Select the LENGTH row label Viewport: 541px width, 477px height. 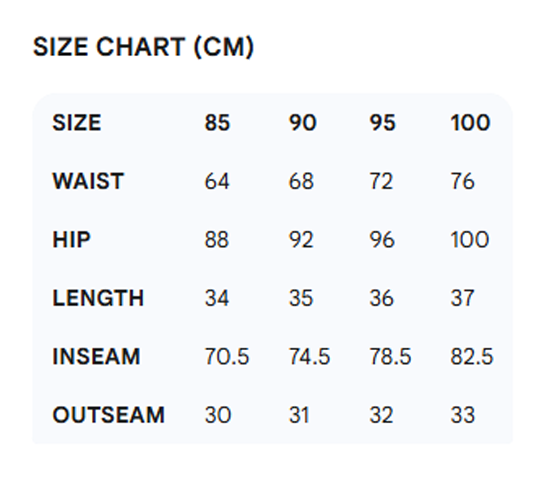(x=98, y=298)
